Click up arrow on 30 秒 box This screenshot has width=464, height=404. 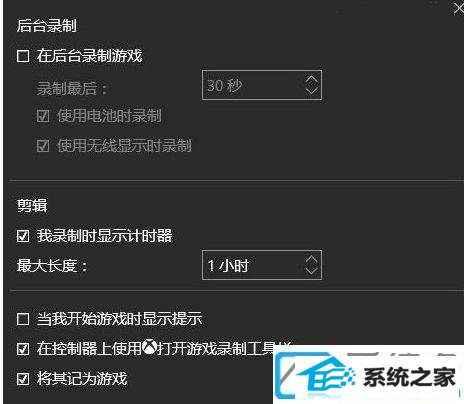click(312, 80)
